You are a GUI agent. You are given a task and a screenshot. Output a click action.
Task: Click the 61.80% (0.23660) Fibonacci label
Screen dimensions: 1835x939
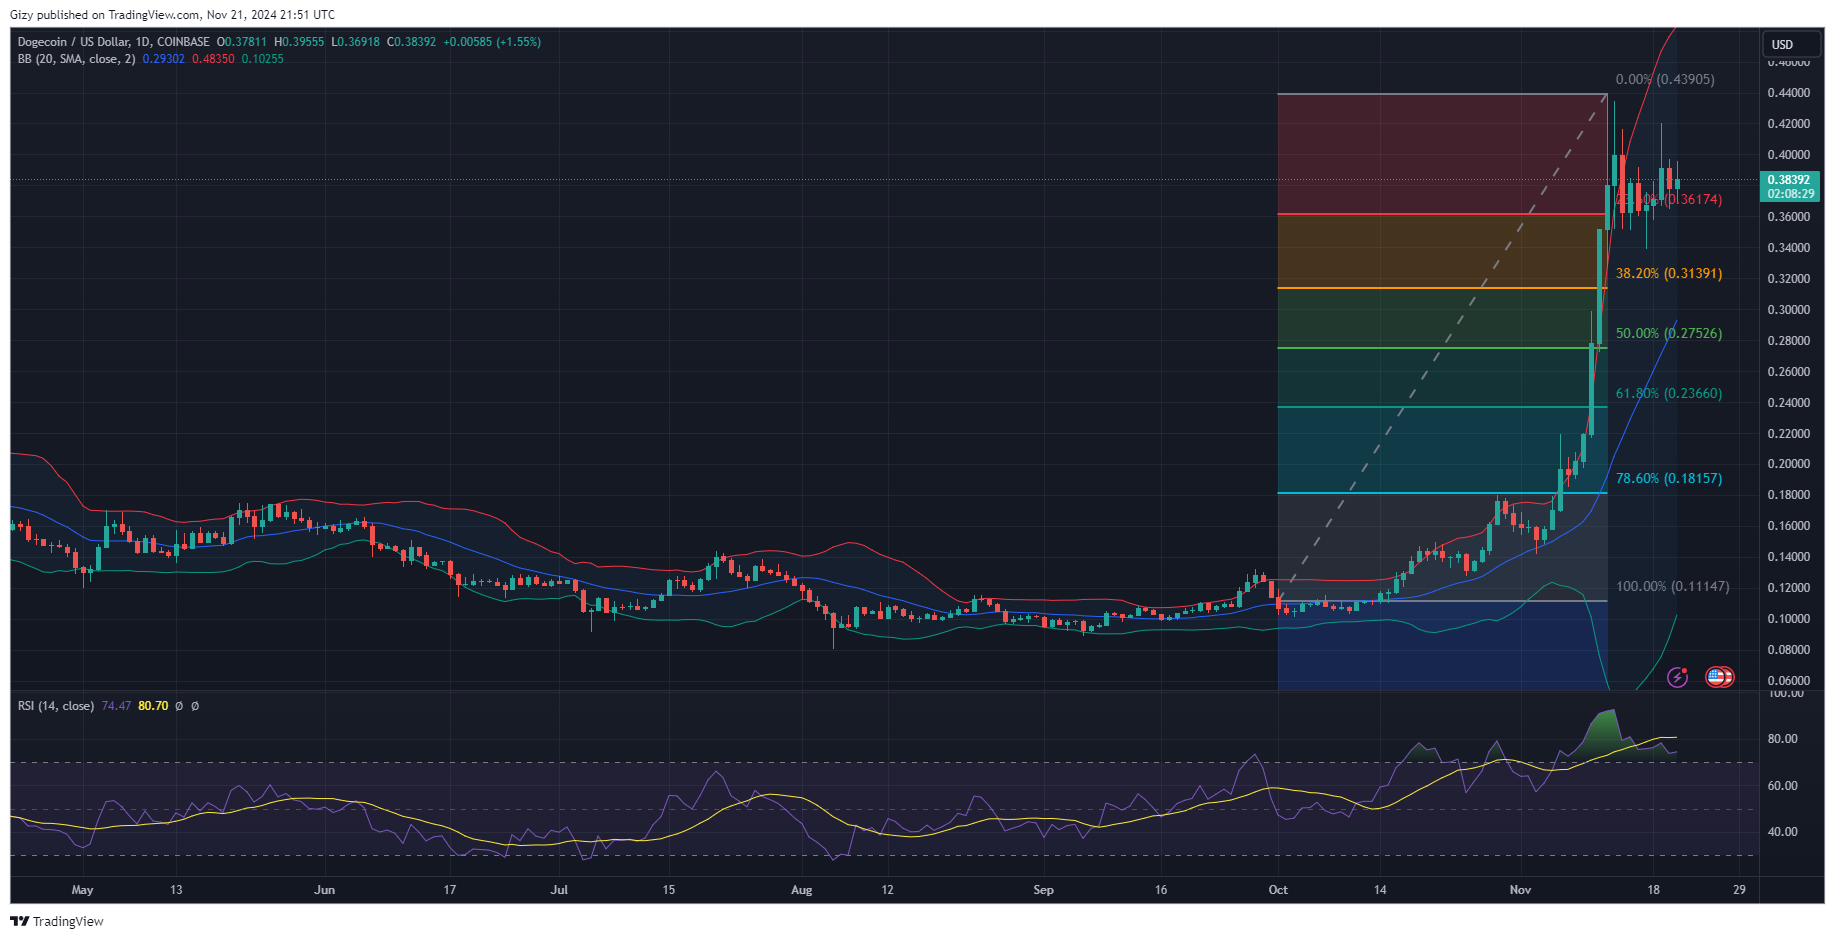tap(1669, 393)
